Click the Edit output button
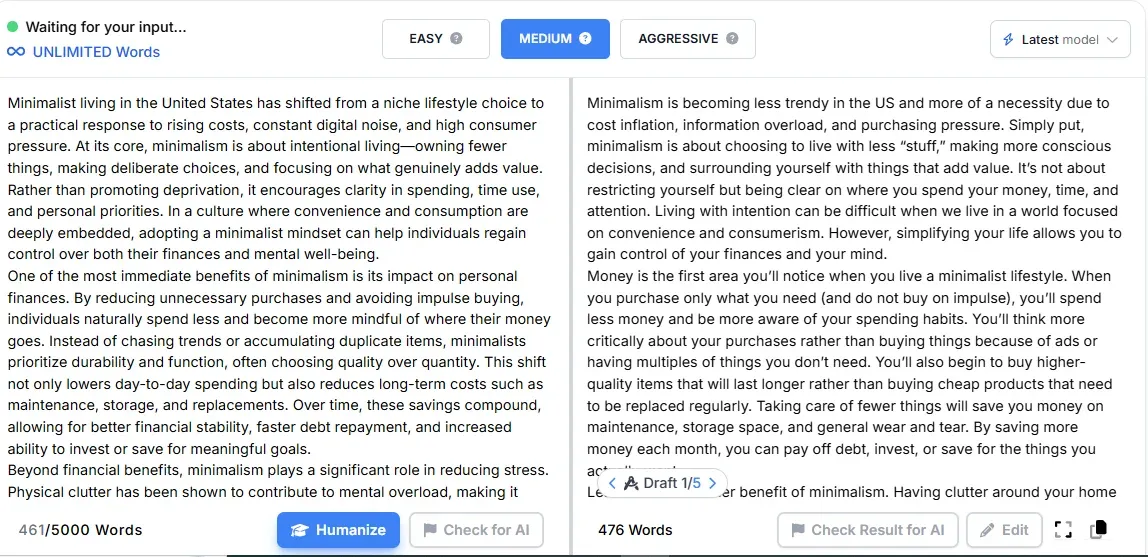The height and width of the screenshot is (557, 1148). click(1004, 530)
